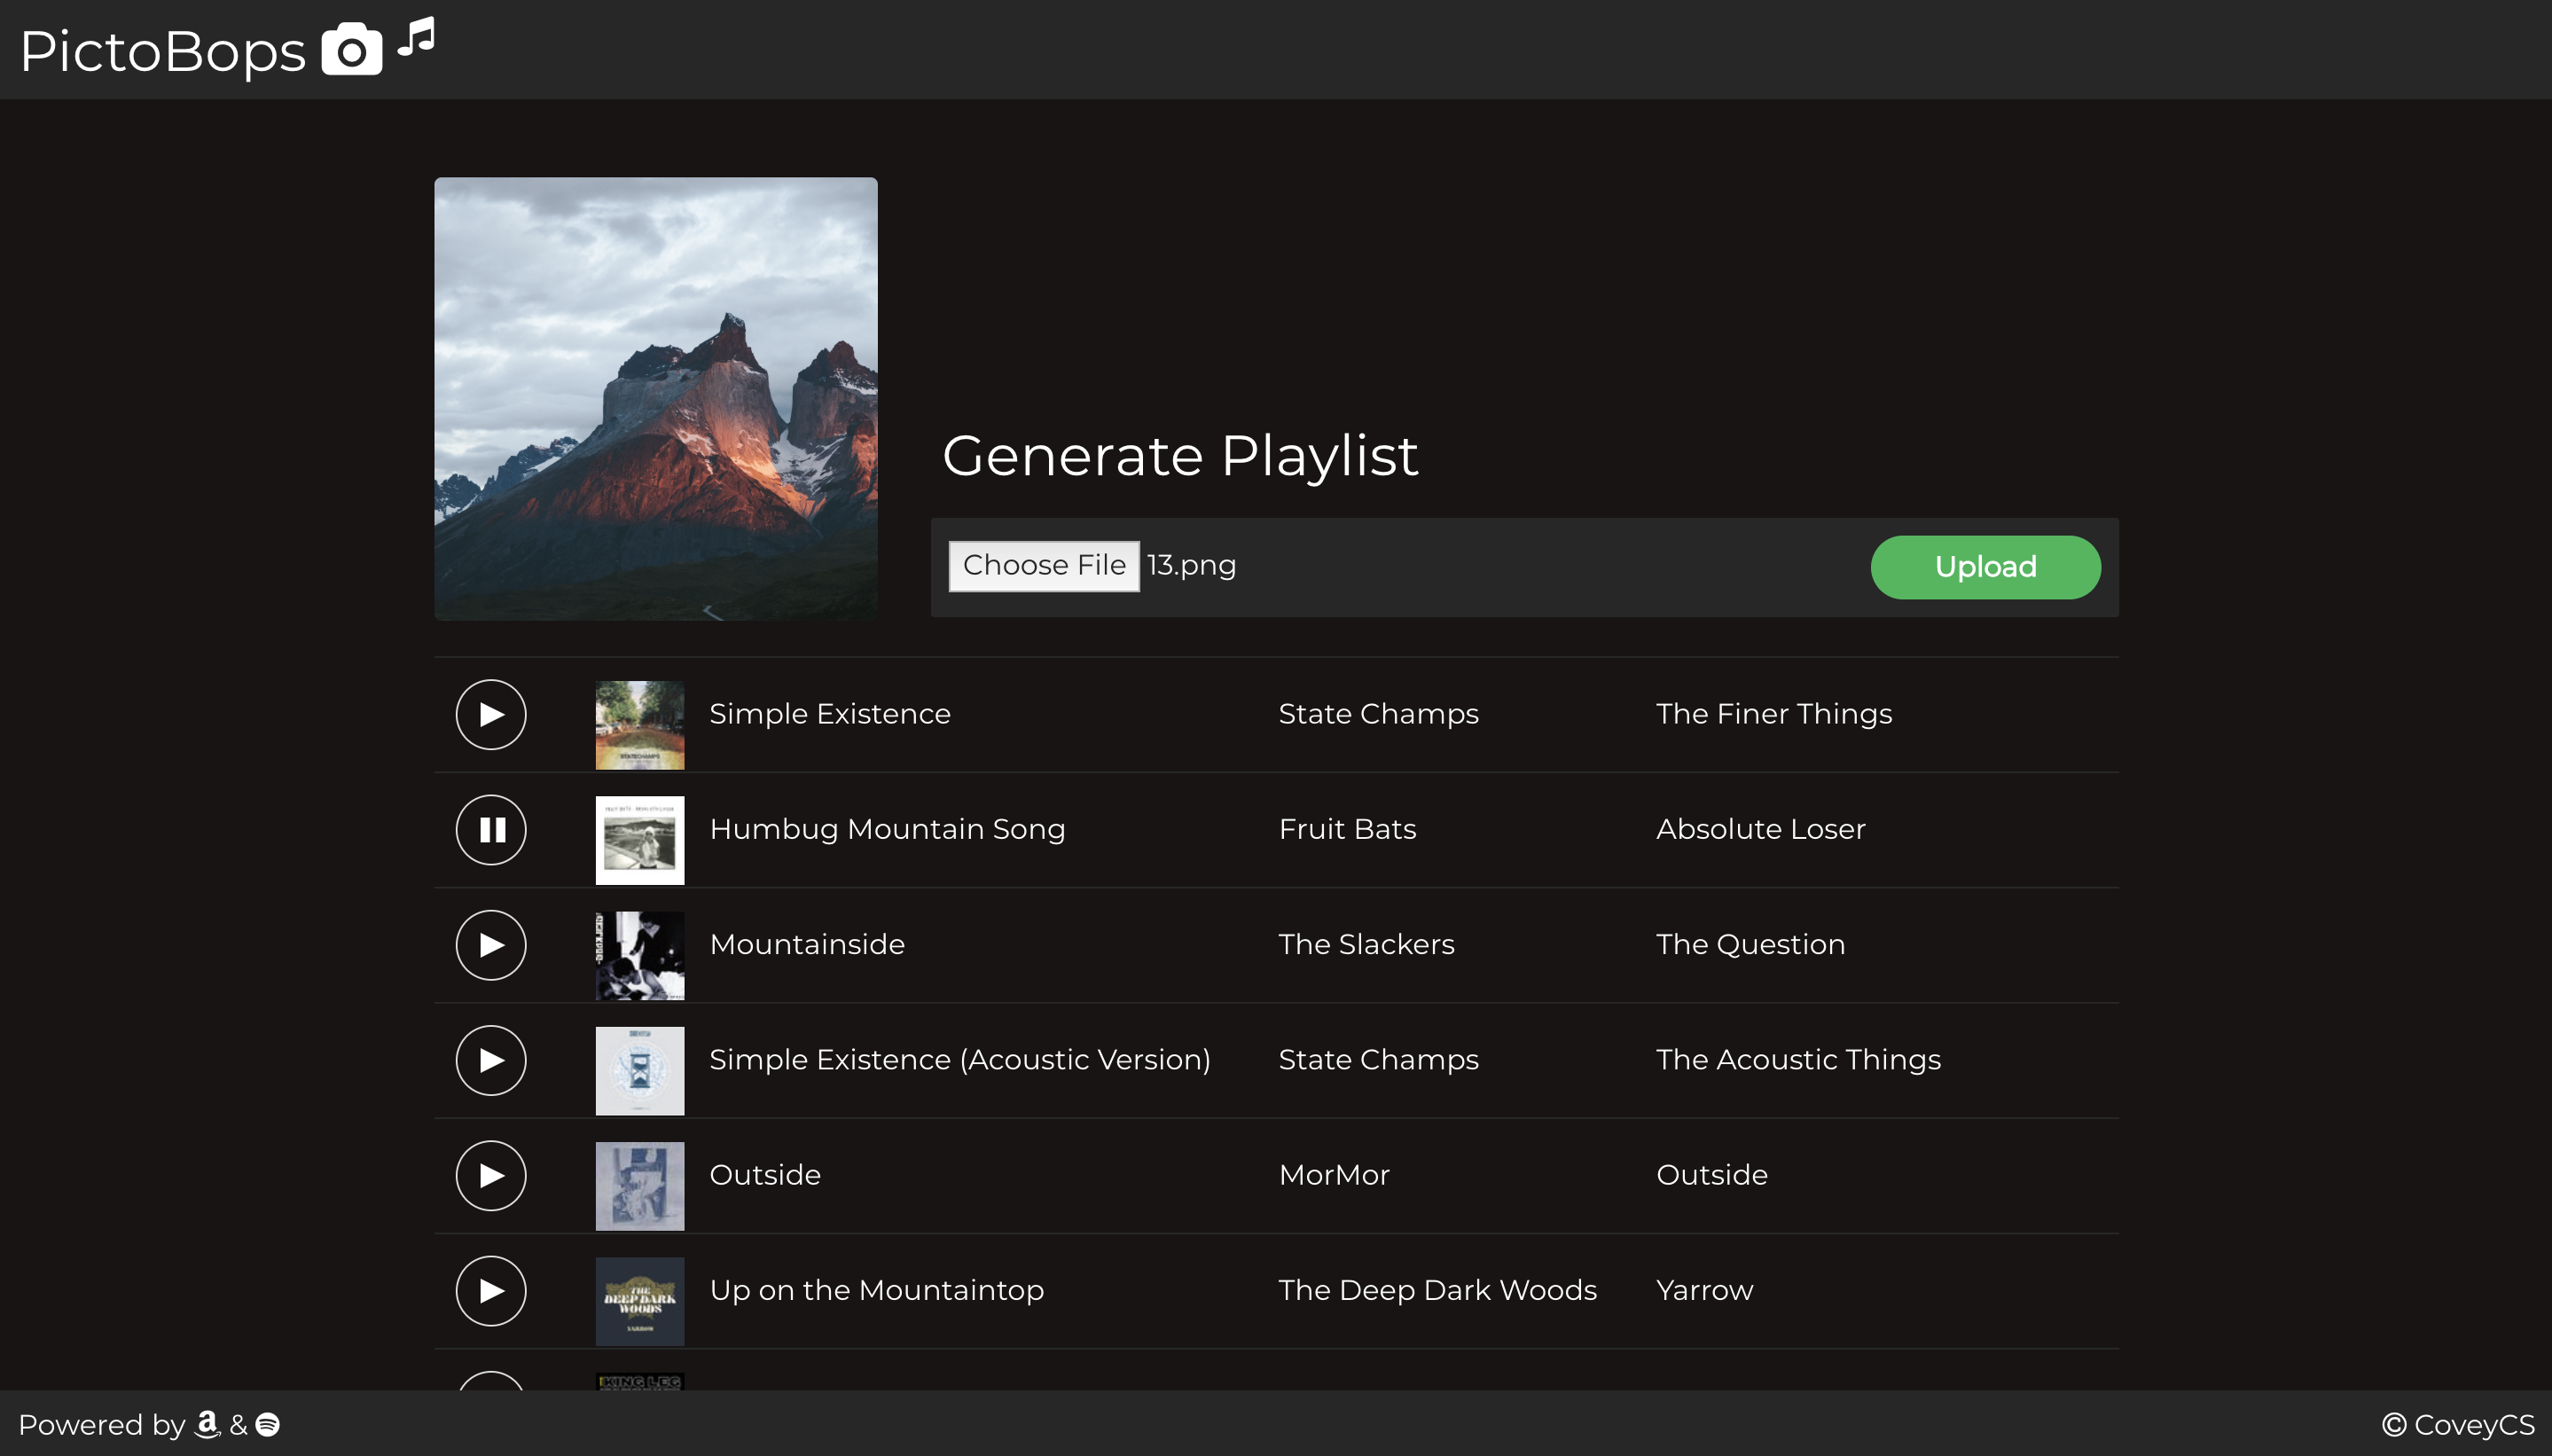
Task: Click the Choose File button
Action: pos(1043,565)
